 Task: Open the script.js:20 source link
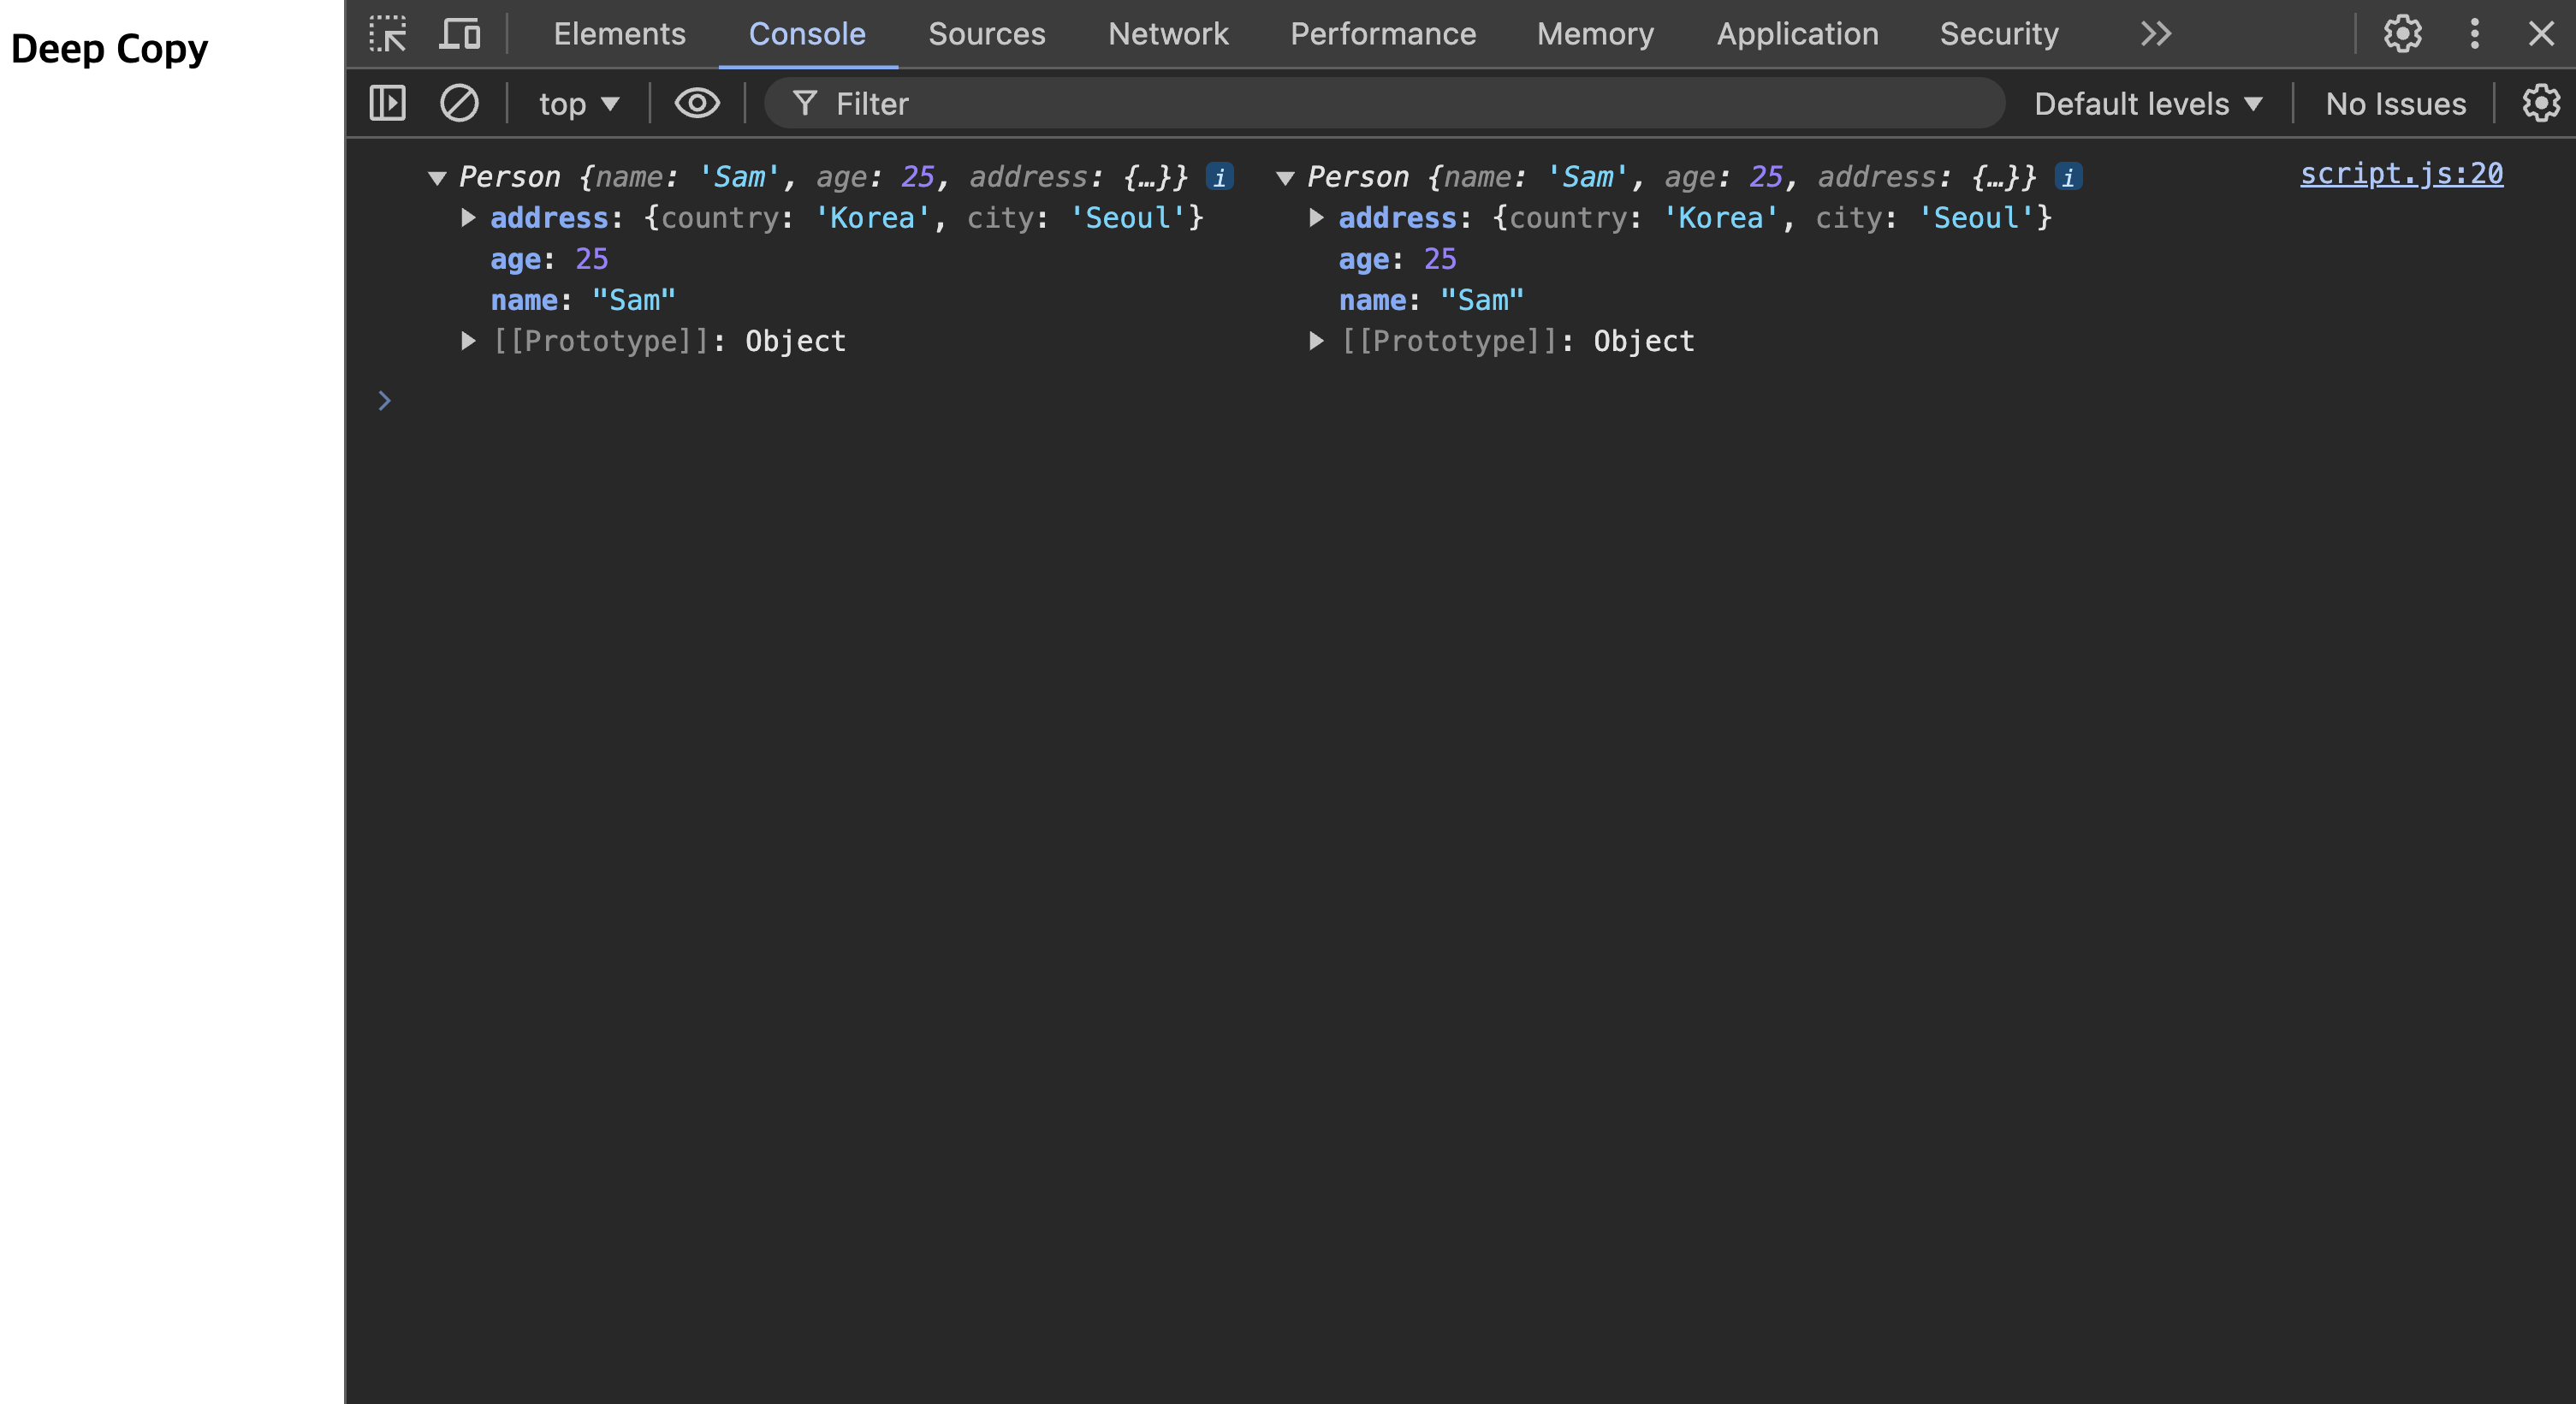click(2400, 174)
